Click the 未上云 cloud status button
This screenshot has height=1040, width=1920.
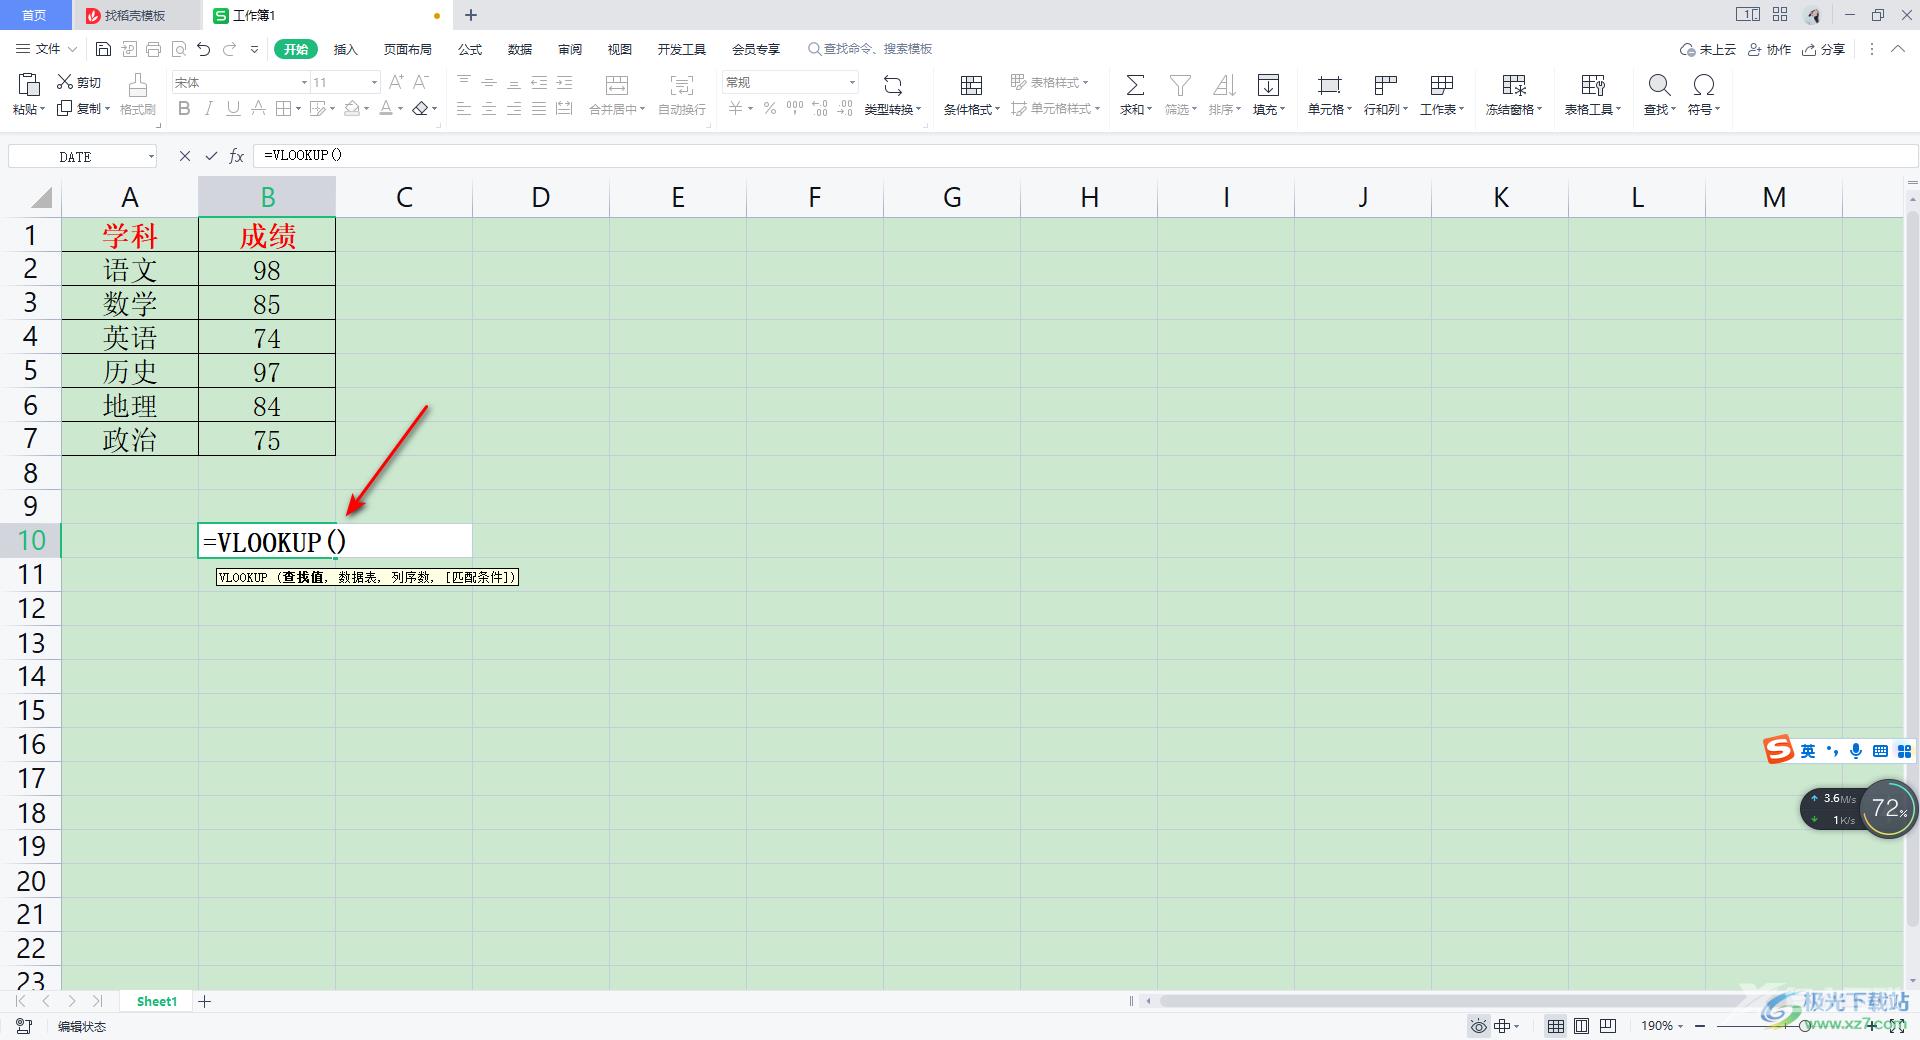pos(1707,49)
